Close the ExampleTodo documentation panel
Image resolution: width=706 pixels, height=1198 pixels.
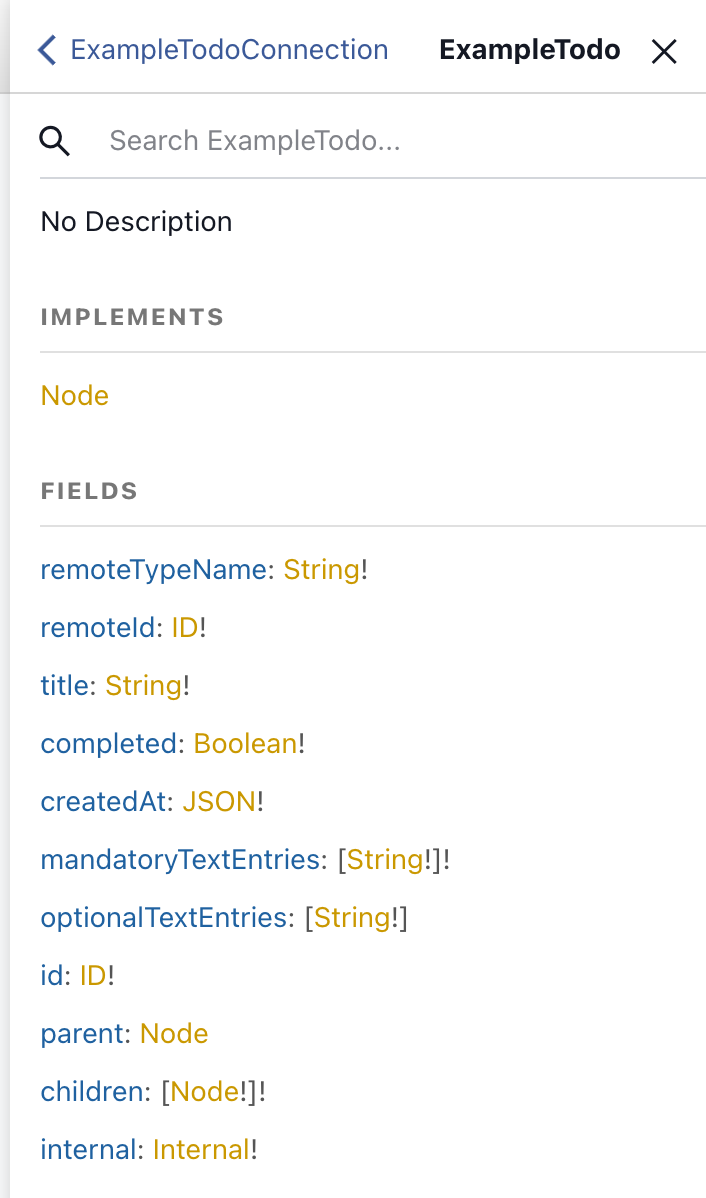pyautogui.click(x=664, y=51)
